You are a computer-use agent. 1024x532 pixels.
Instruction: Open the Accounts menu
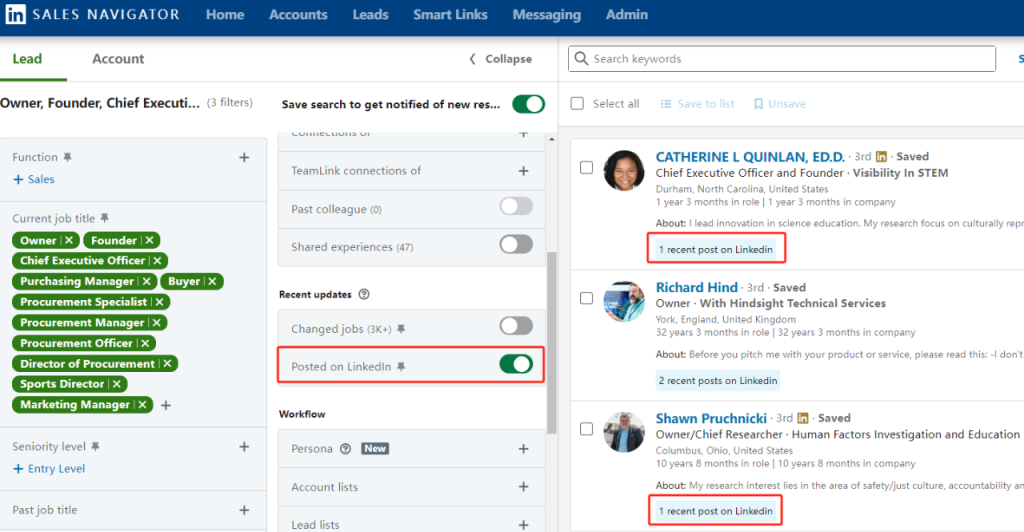click(298, 14)
